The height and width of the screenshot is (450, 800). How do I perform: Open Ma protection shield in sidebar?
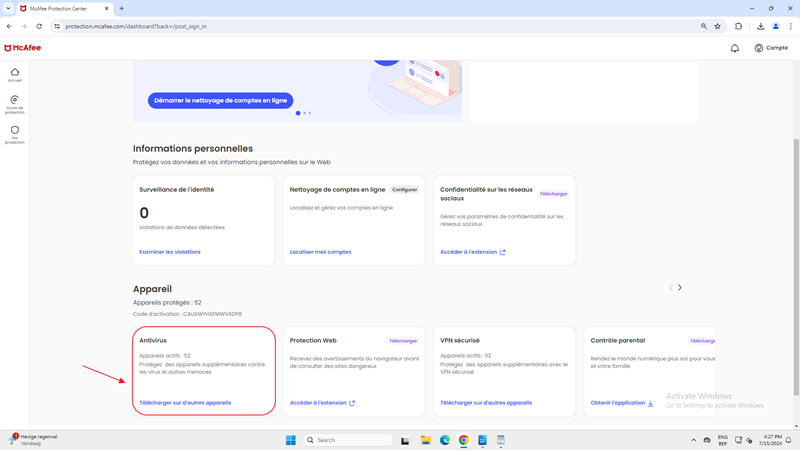coord(15,135)
